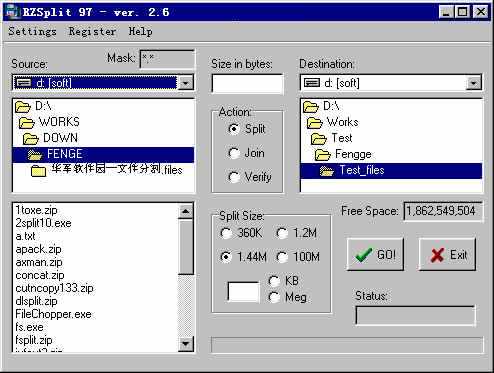The image size is (494, 373).
Task: Click the open FENGE folder icon
Action: [35, 154]
